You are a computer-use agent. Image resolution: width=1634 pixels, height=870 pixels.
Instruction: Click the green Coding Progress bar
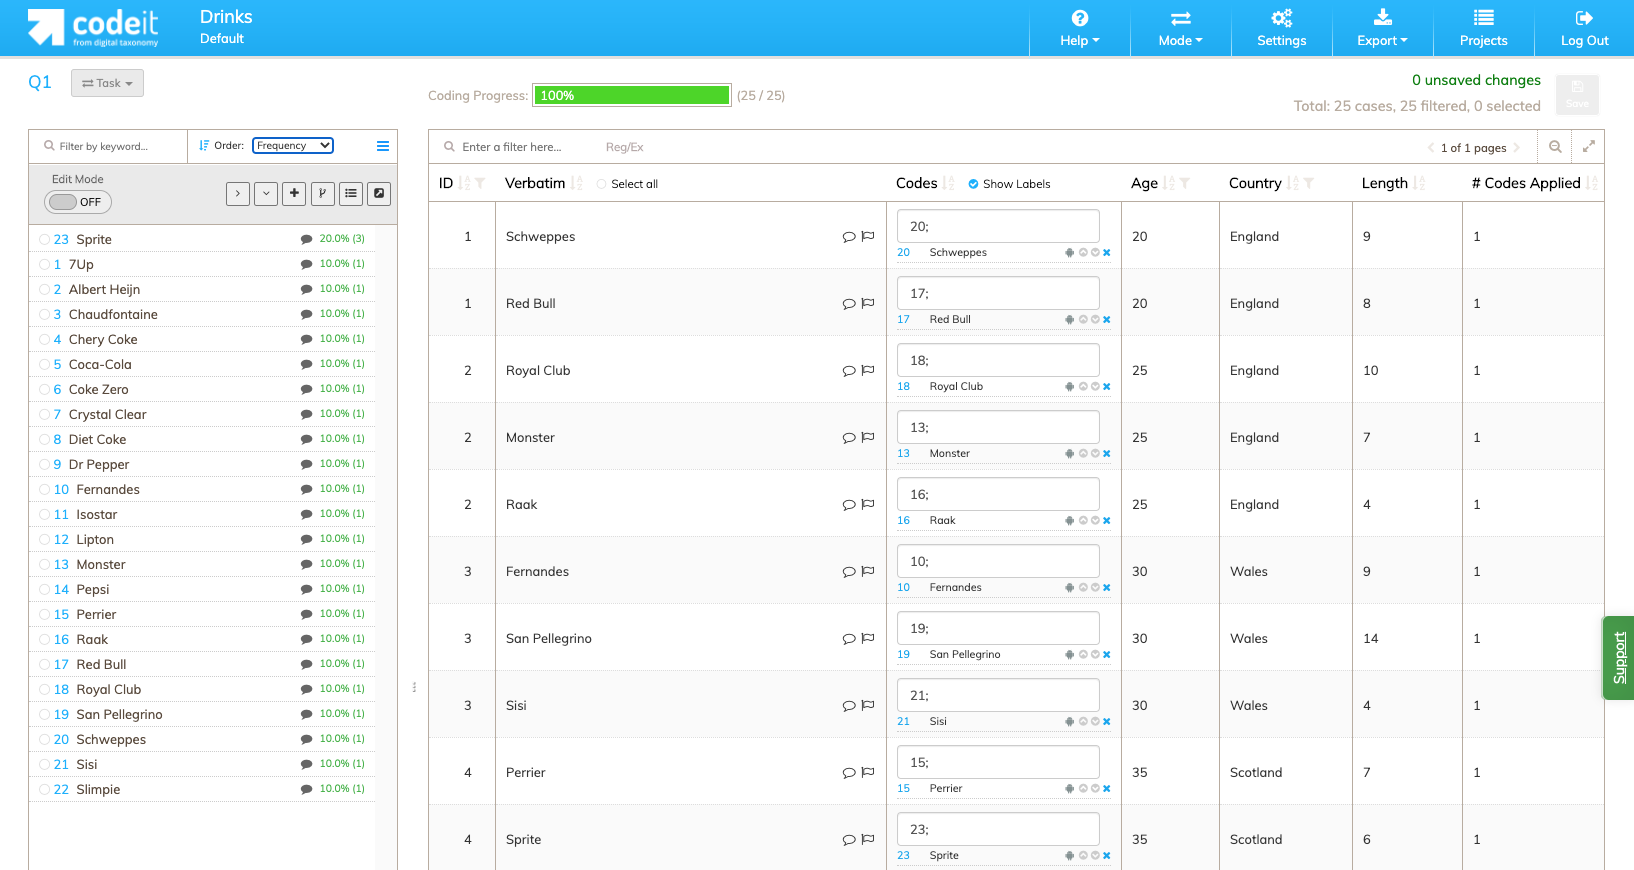tap(632, 95)
